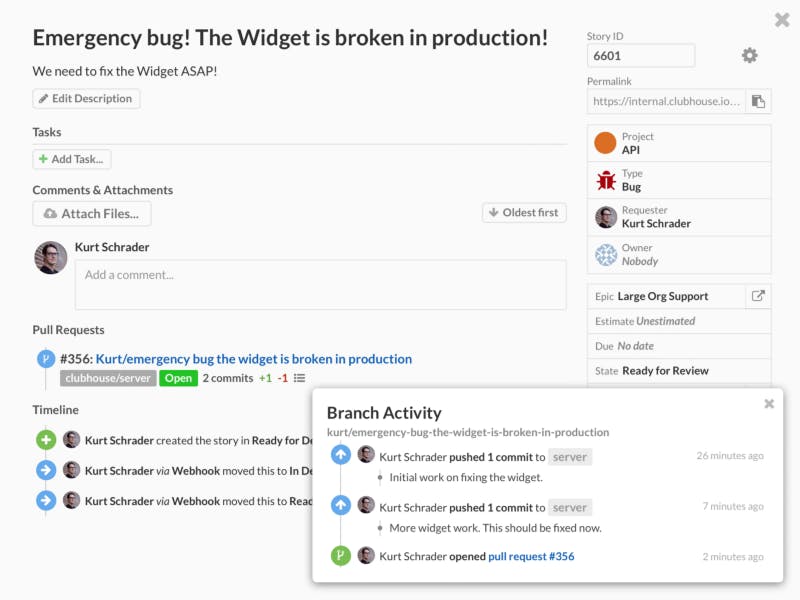
Task: Click the blue pull request branch icon
Action: point(46,359)
